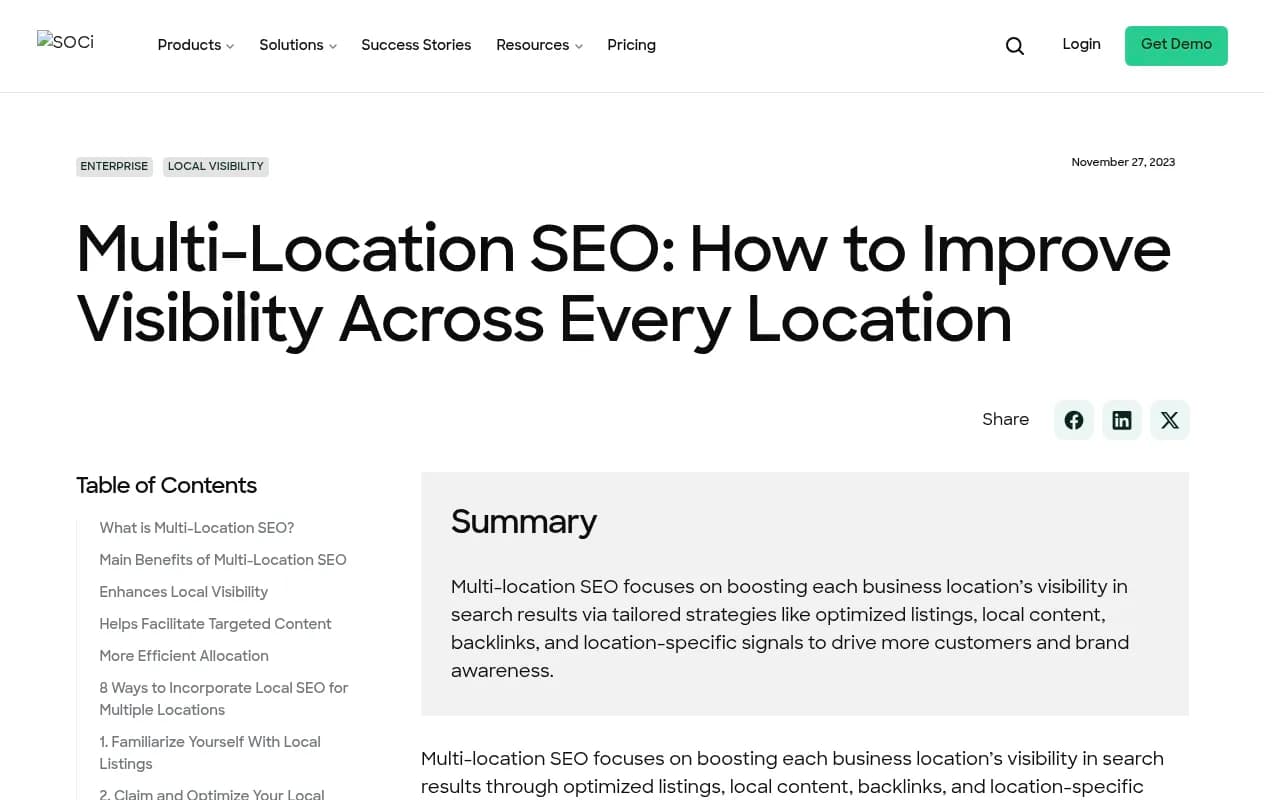Open '1. Familiarize Yourself With Local Listings'
1280x800 pixels.
point(210,753)
